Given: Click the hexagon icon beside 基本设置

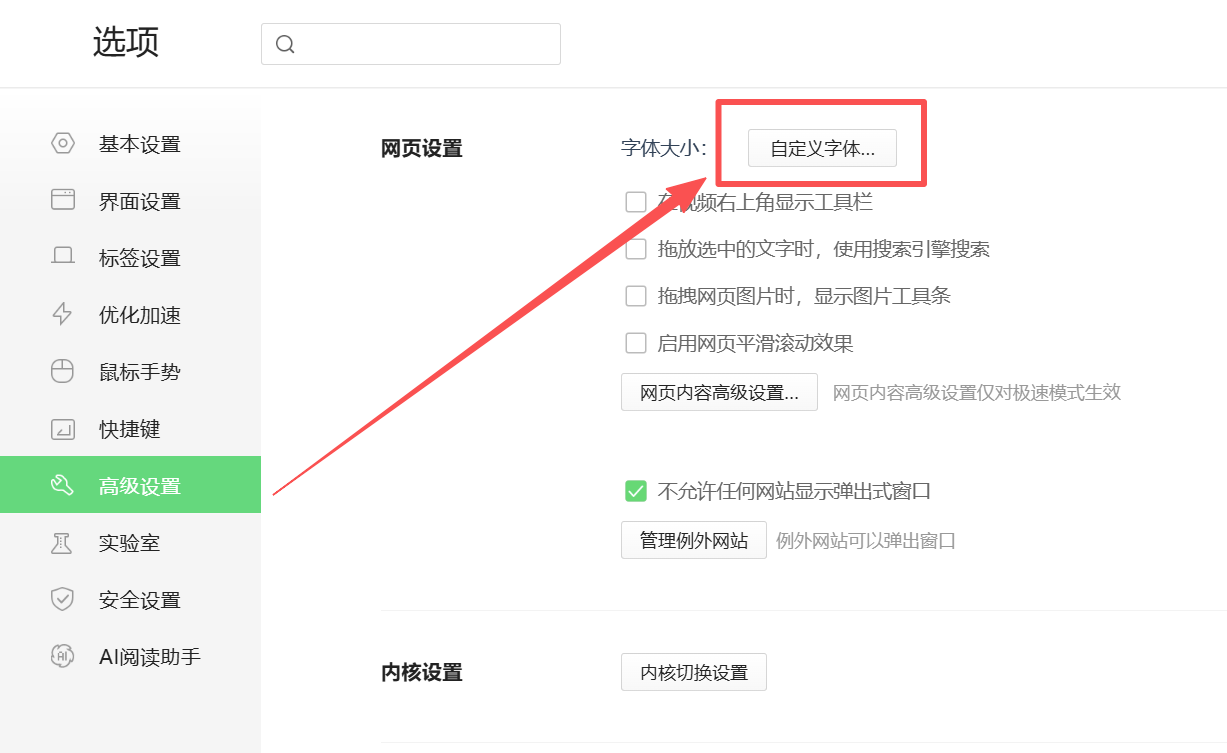Looking at the screenshot, I should pos(63,144).
